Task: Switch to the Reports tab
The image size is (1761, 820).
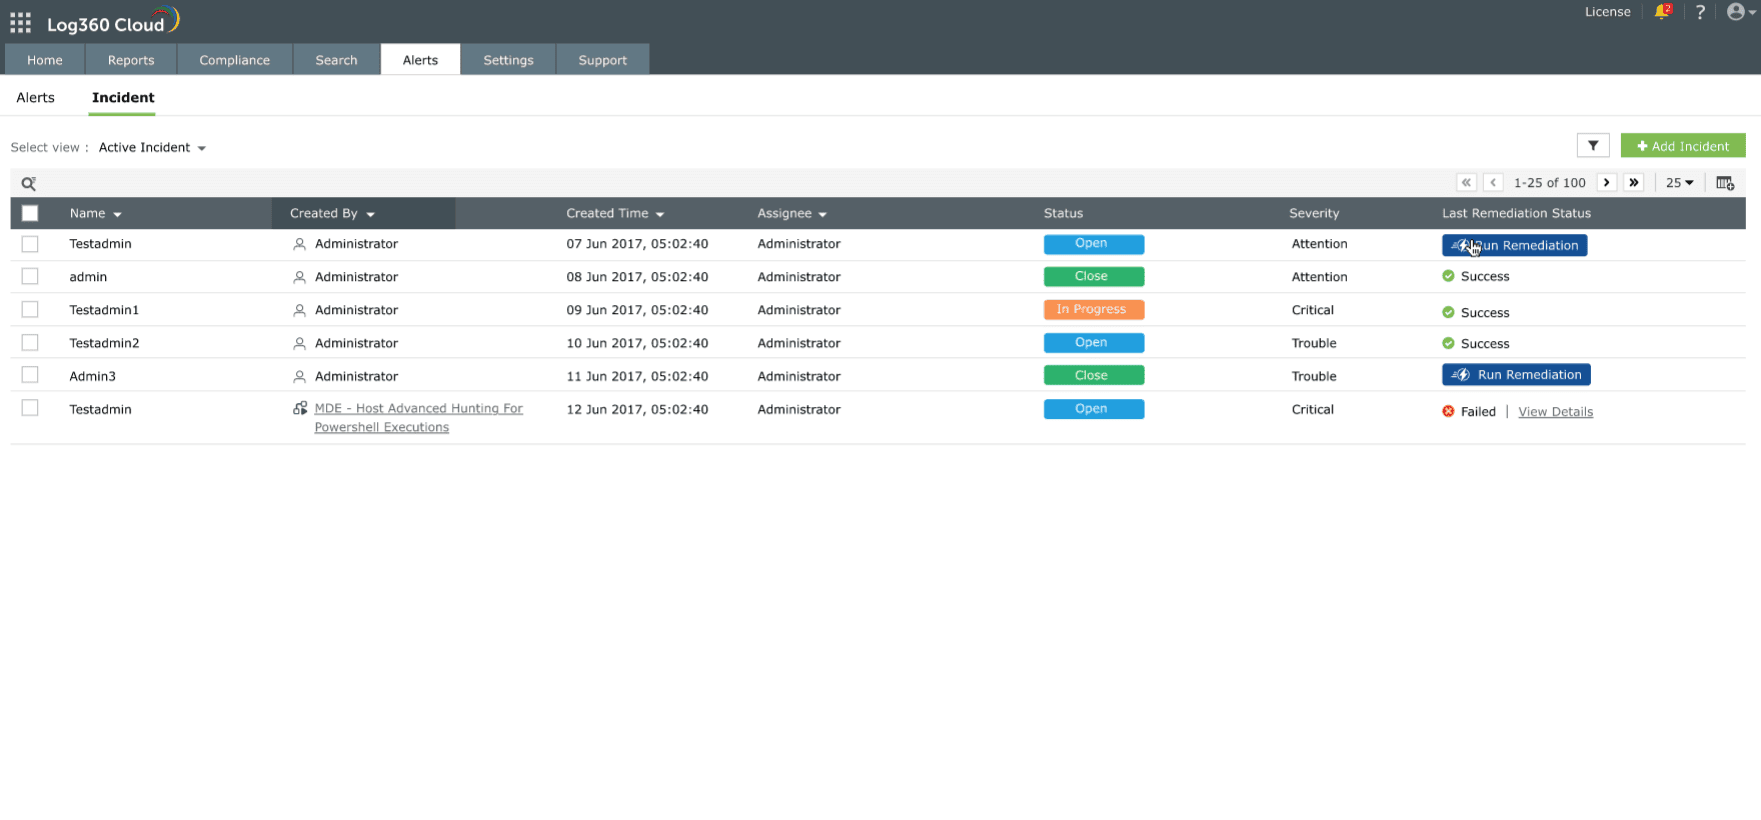Action: 131,60
